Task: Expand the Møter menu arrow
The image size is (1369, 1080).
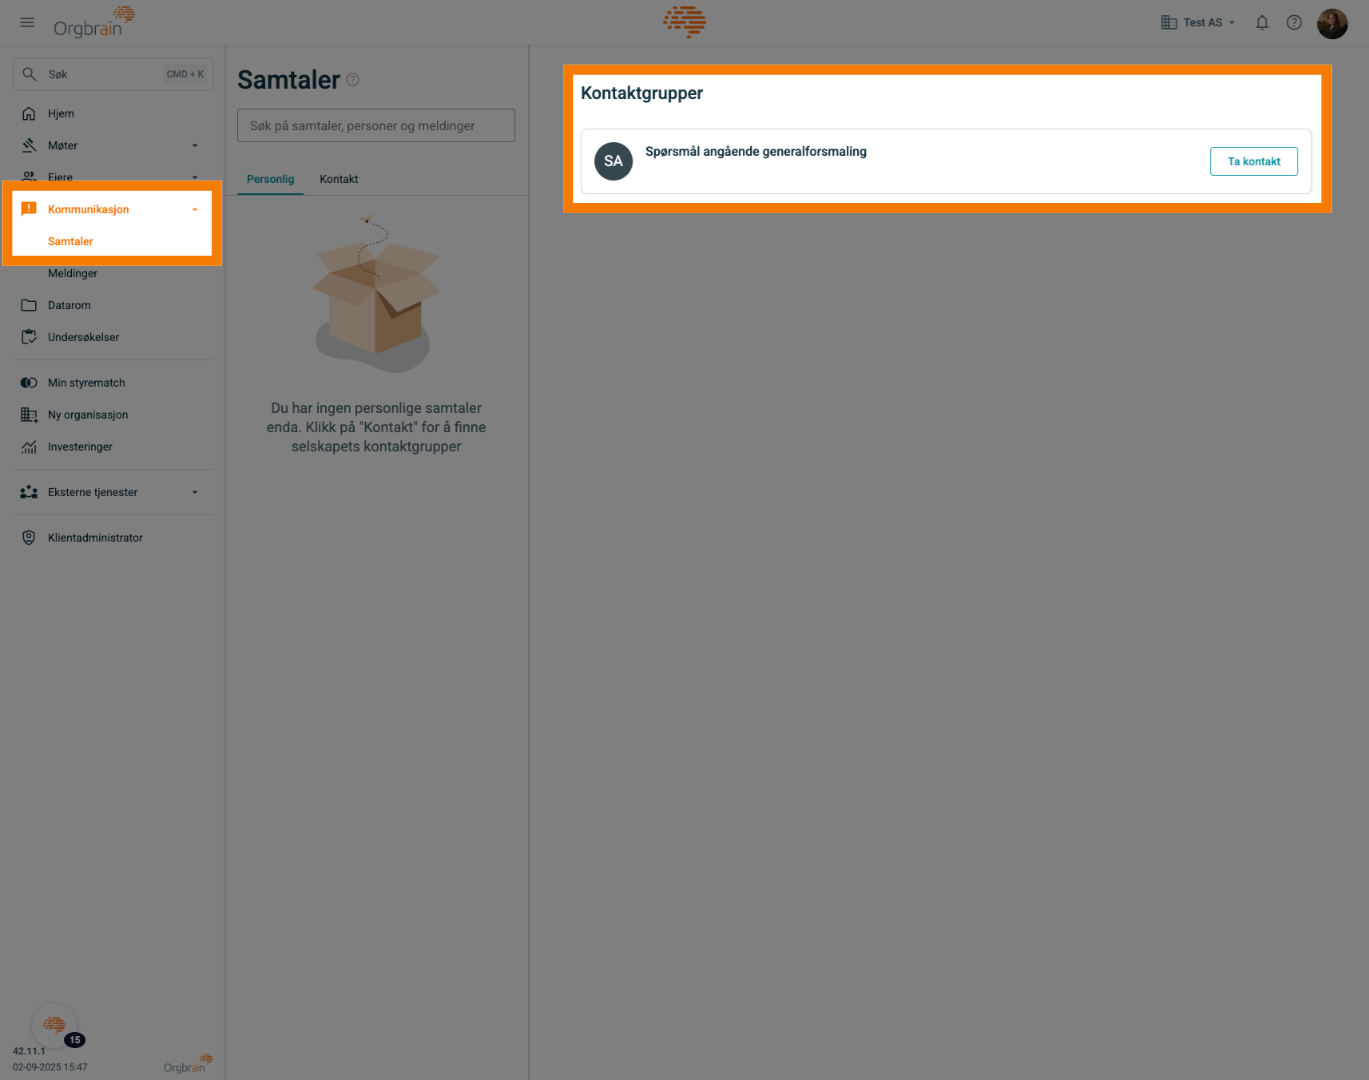Action: (195, 146)
